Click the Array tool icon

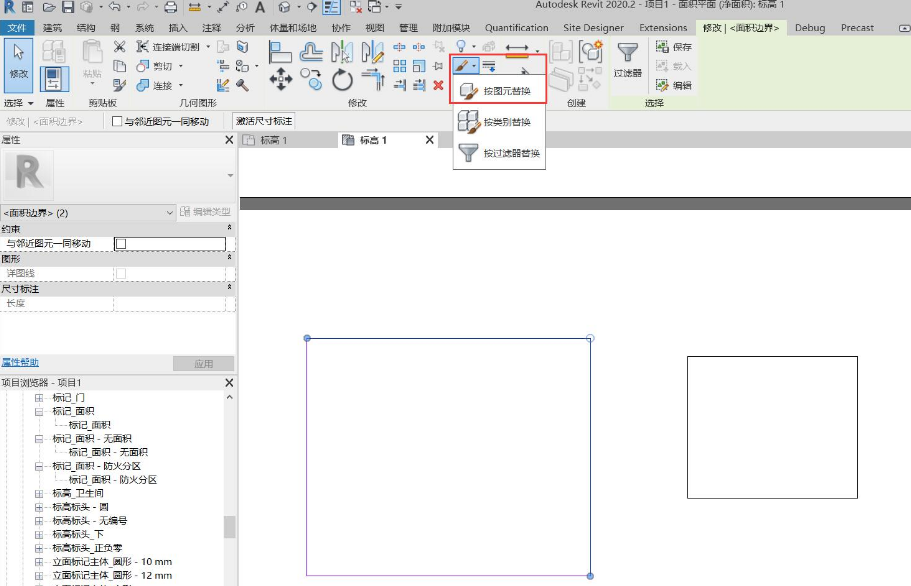pyautogui.click(x=399, y=66)
